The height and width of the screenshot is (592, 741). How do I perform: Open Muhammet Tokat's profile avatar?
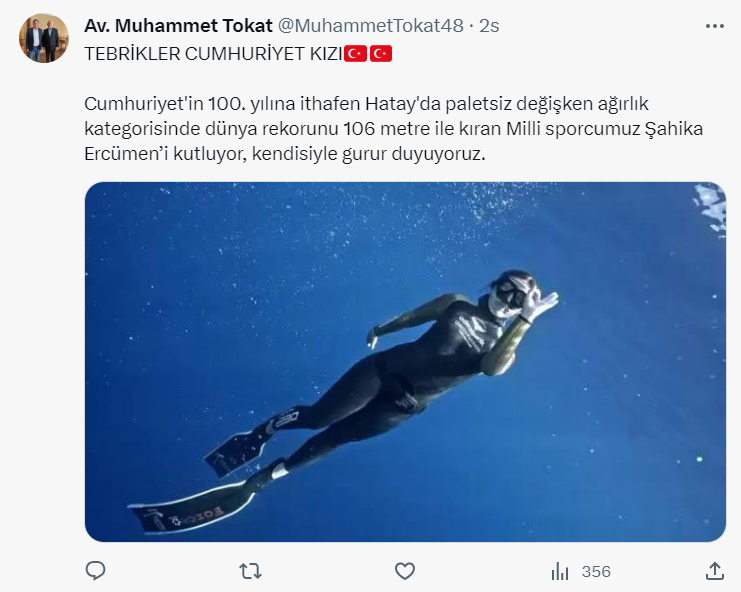pos(44,38)
